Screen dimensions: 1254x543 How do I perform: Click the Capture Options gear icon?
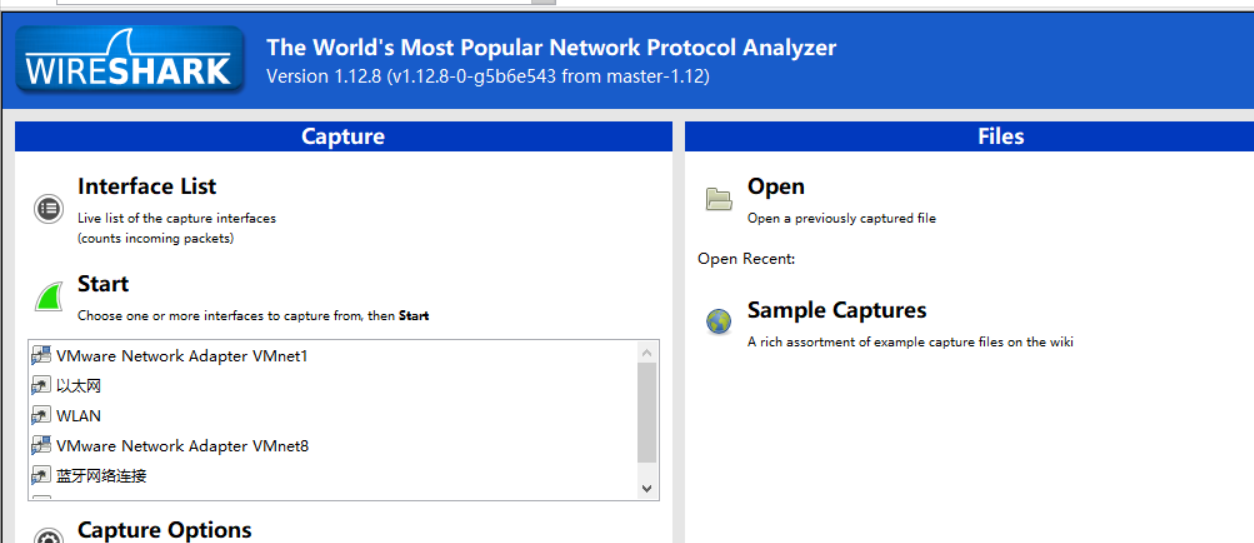[48, 535]
